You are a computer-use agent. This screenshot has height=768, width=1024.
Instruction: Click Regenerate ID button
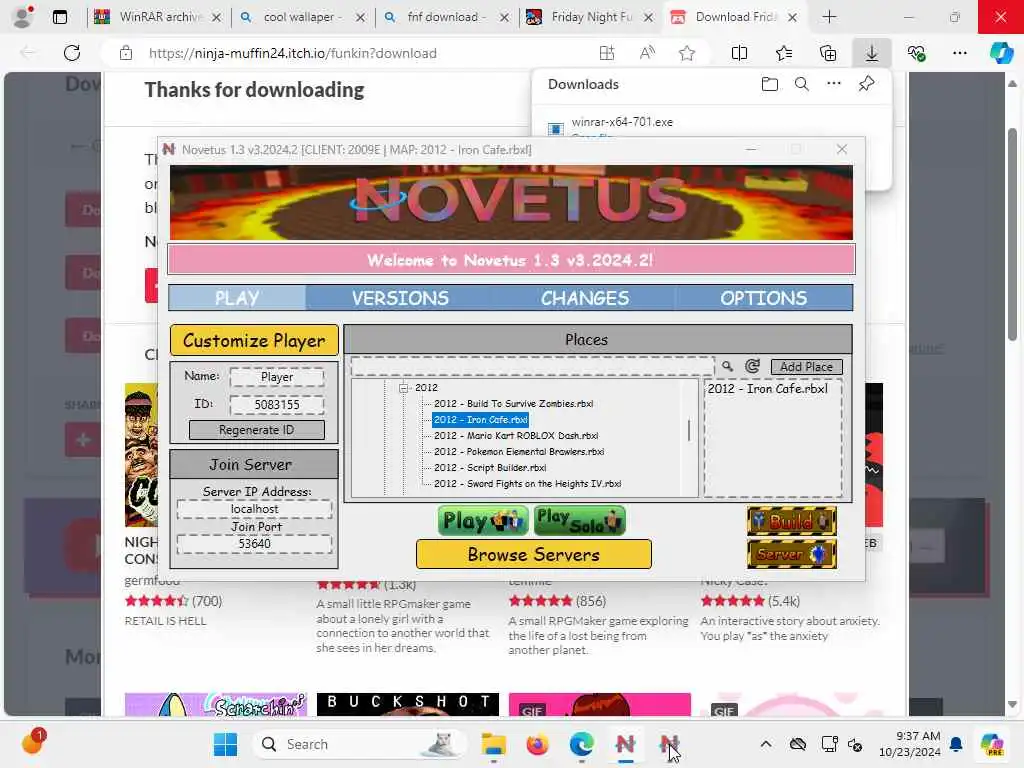point(257,430)
